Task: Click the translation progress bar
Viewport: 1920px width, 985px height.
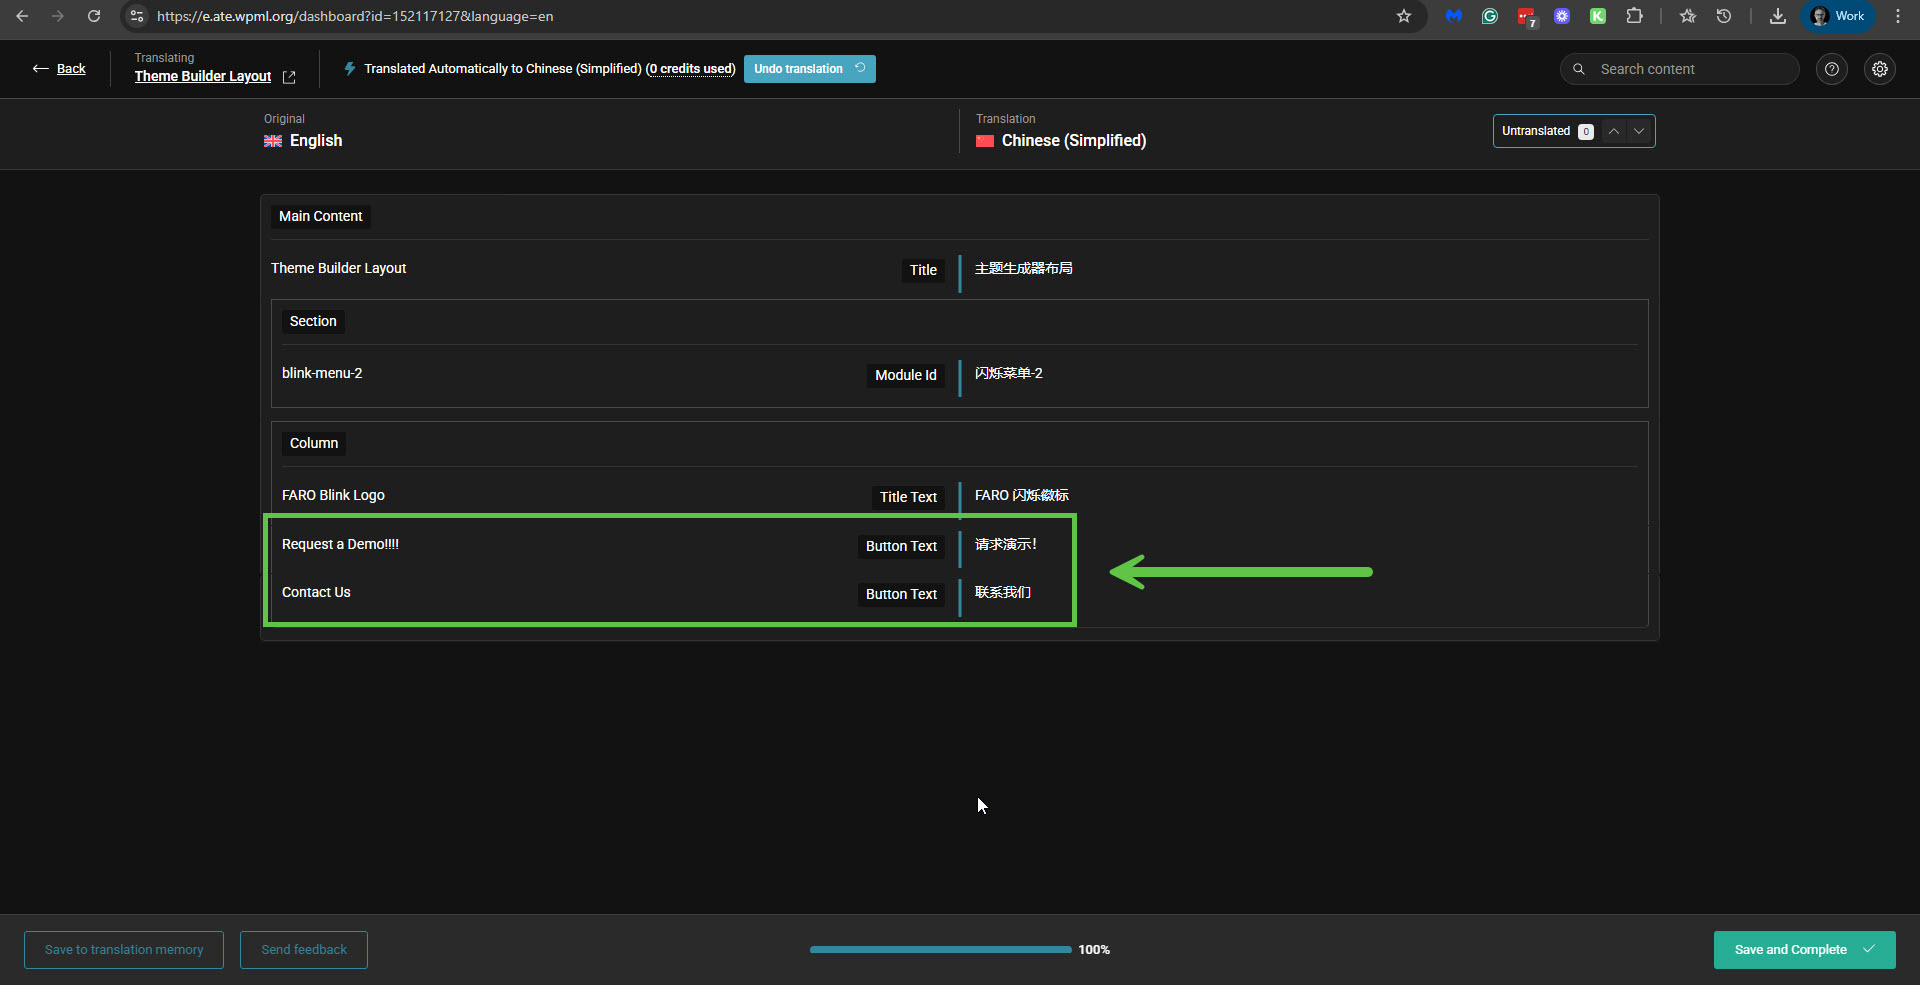Action: 940,950
